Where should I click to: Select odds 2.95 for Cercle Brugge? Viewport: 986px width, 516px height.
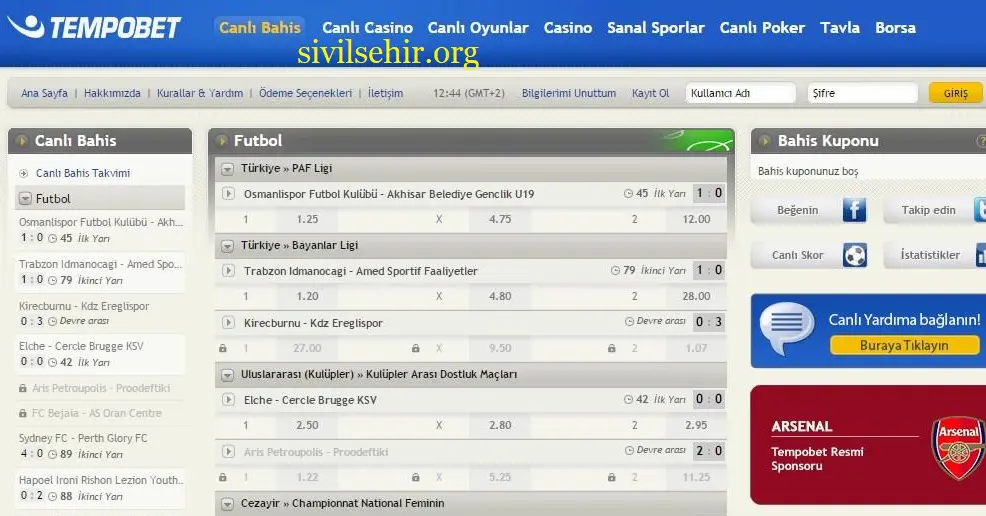click(696, 425)
